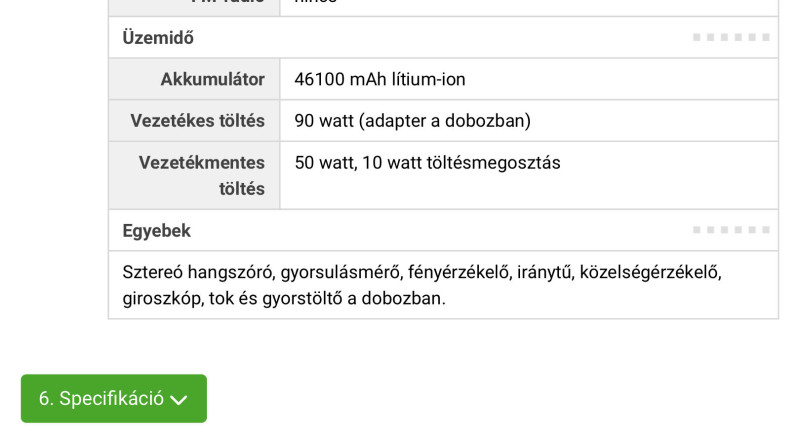Click the word töltésmegosztás
The height and width of the screenshot is (436, 800).
click(495, 162)
